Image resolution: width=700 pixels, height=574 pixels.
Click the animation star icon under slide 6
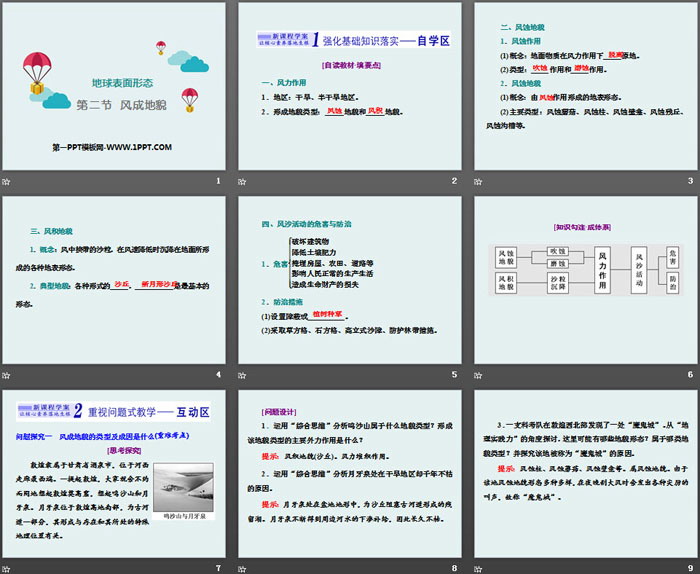pos(478,375)
